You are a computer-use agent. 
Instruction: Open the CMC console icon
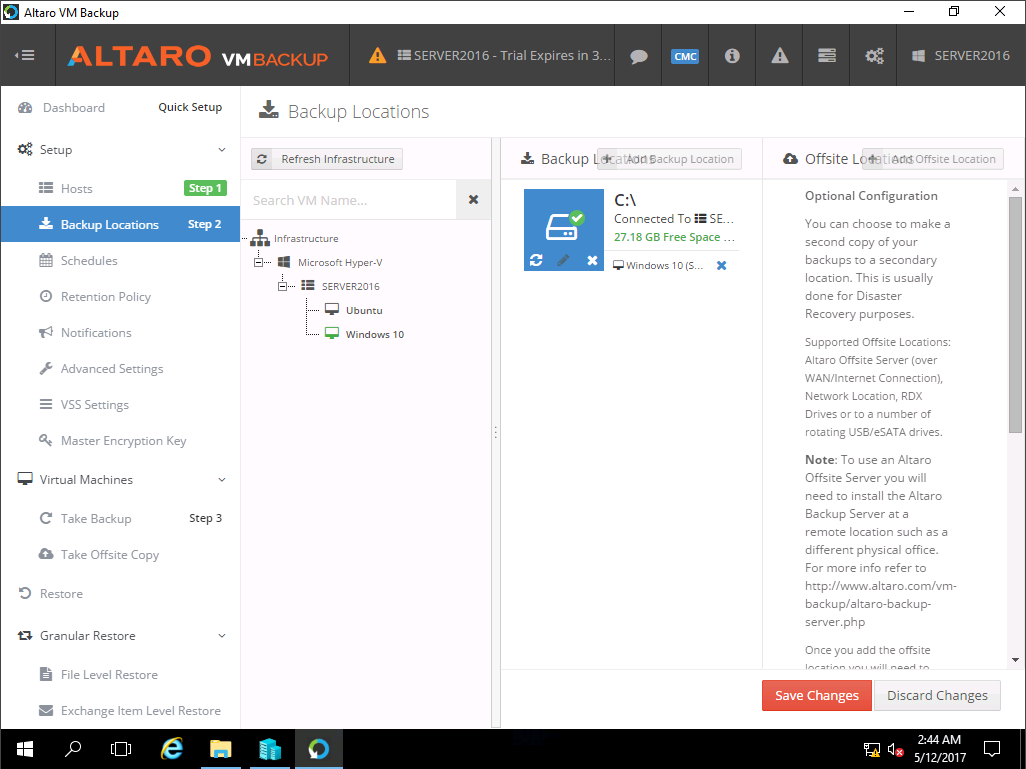[685, 56]
